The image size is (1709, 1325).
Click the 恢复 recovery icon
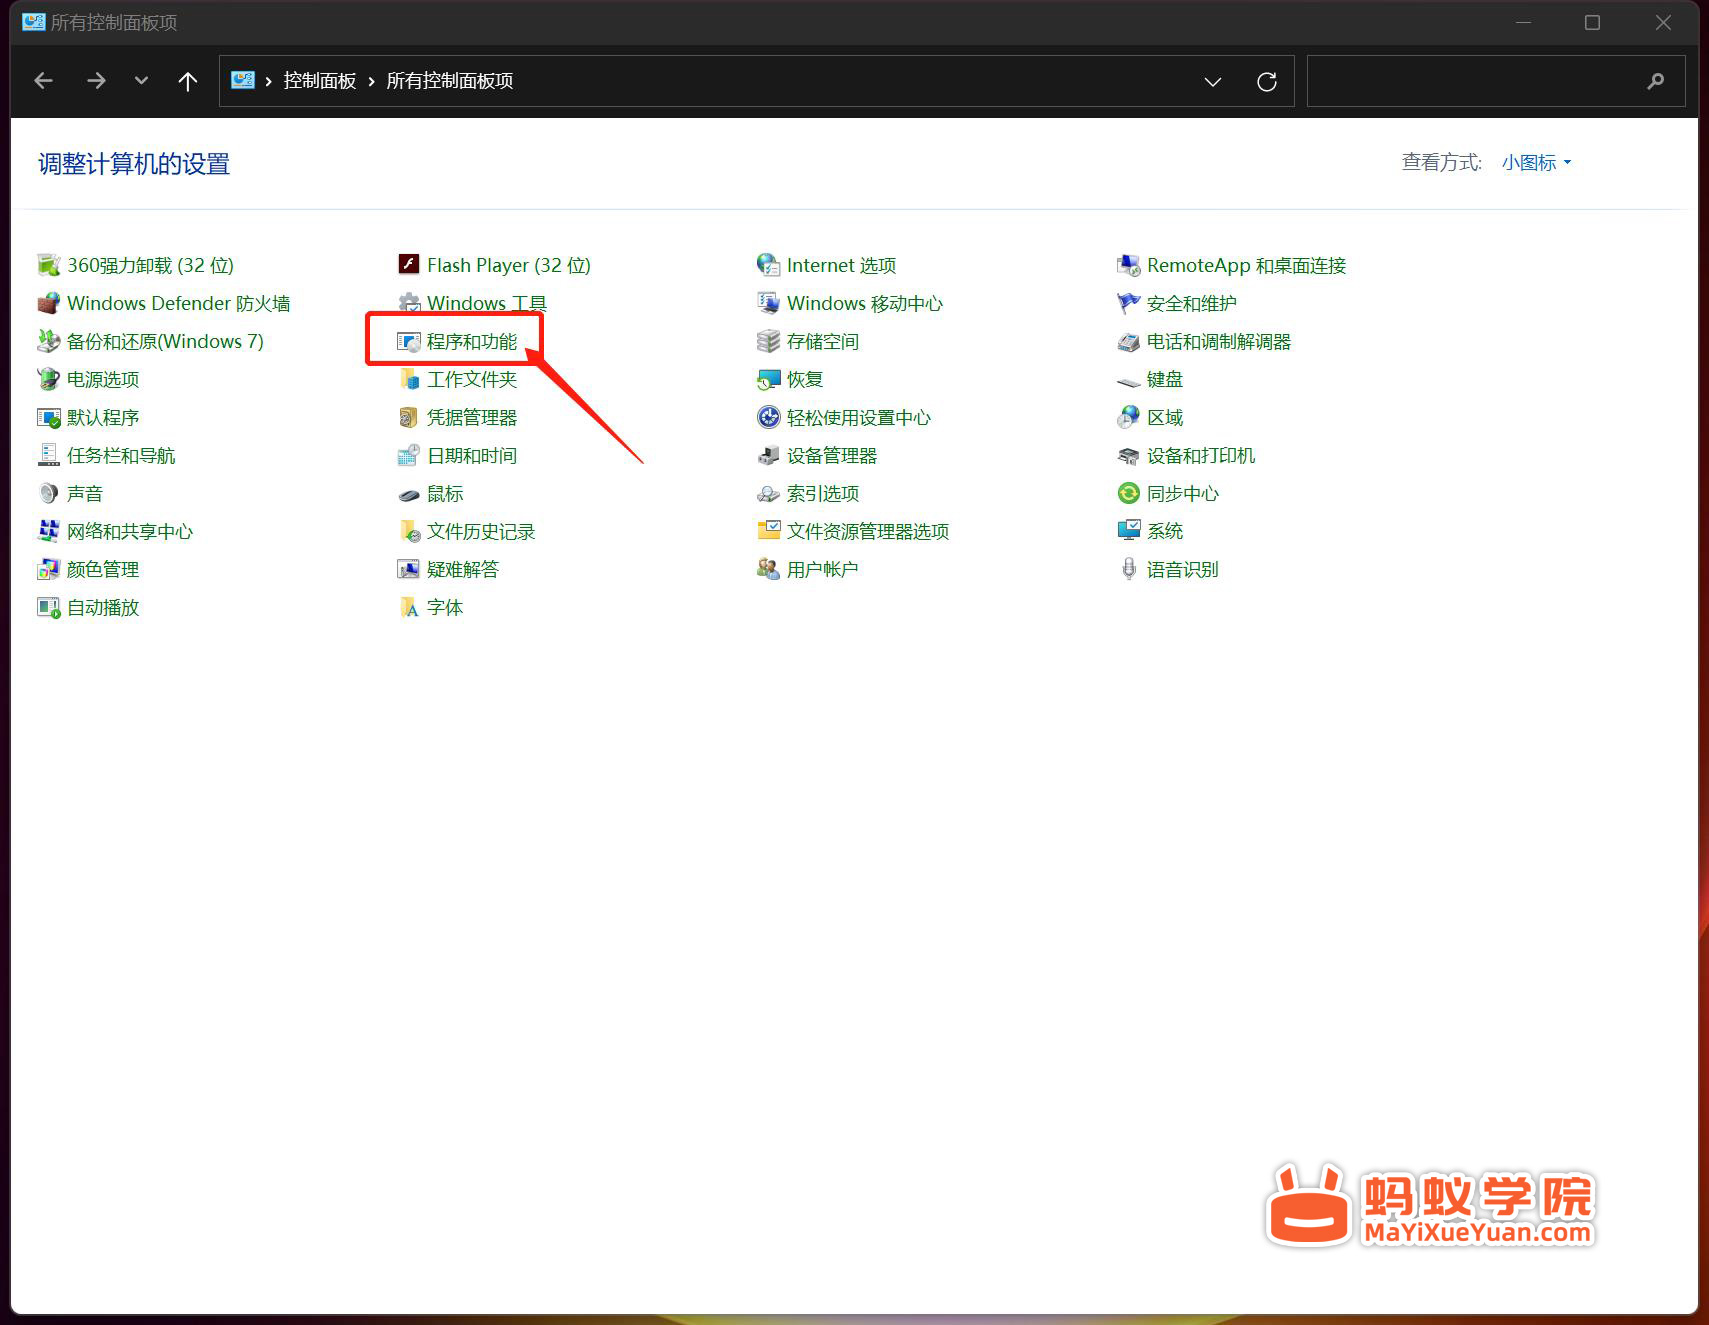[x=768, y=379]
